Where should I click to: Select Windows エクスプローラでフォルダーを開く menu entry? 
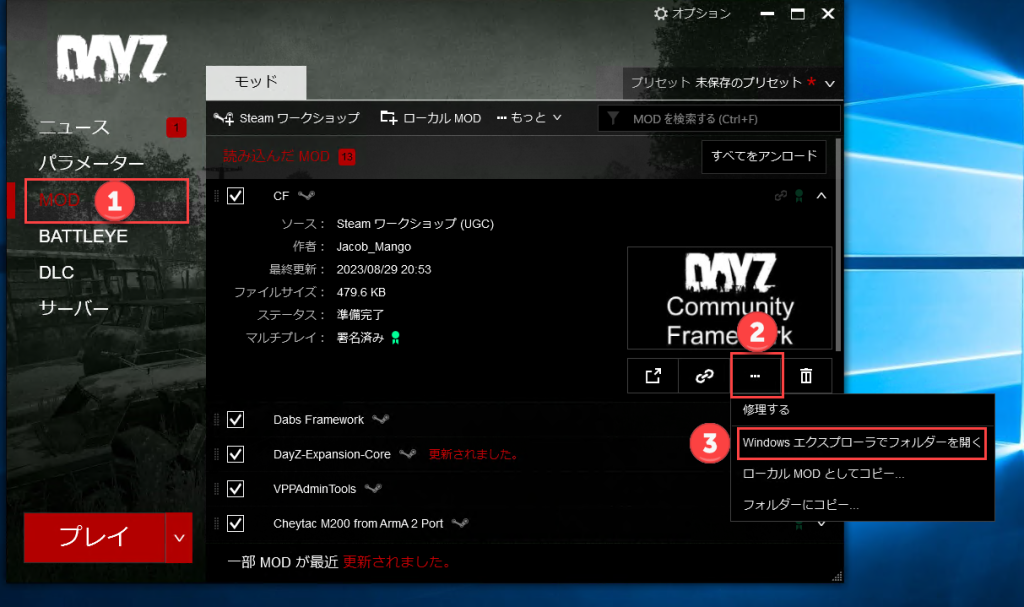coord(862,443)
